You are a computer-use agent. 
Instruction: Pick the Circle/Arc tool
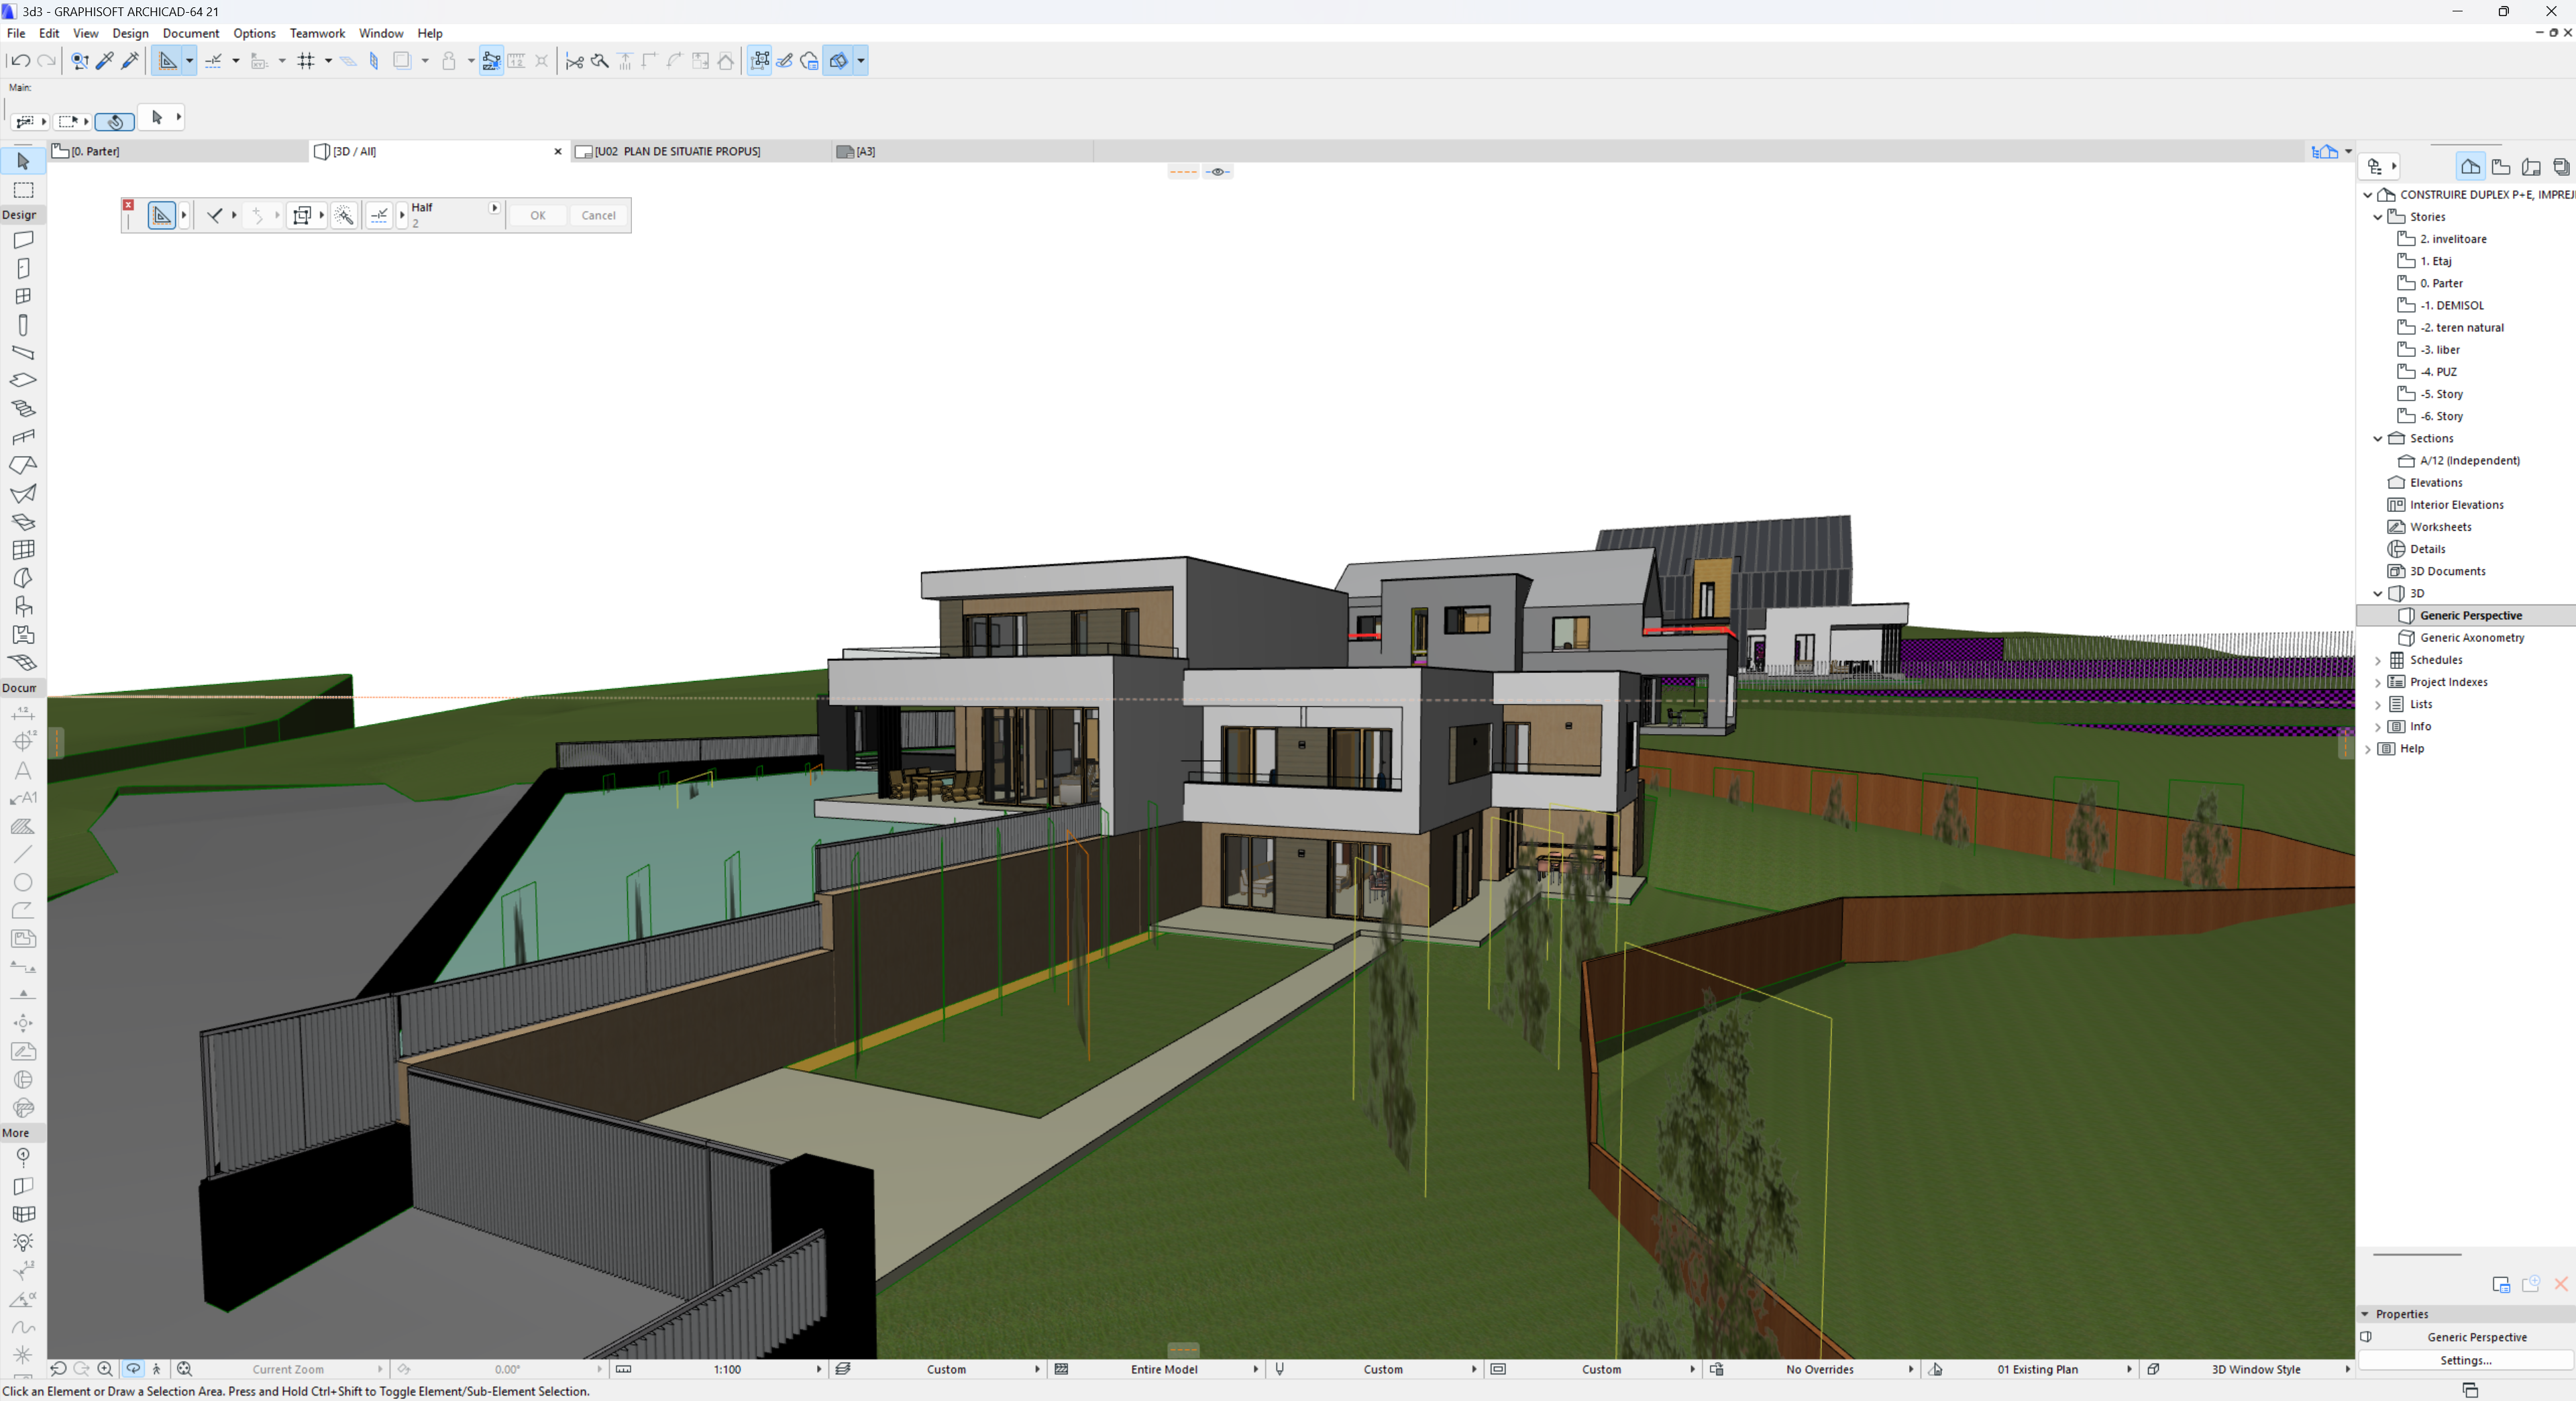coord(23,882)
